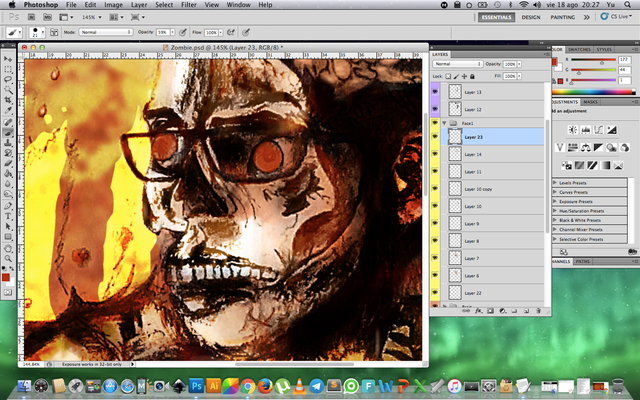Open the Filter menu
The width and height of the screenshot is (640, 400).
click(188, 5)
